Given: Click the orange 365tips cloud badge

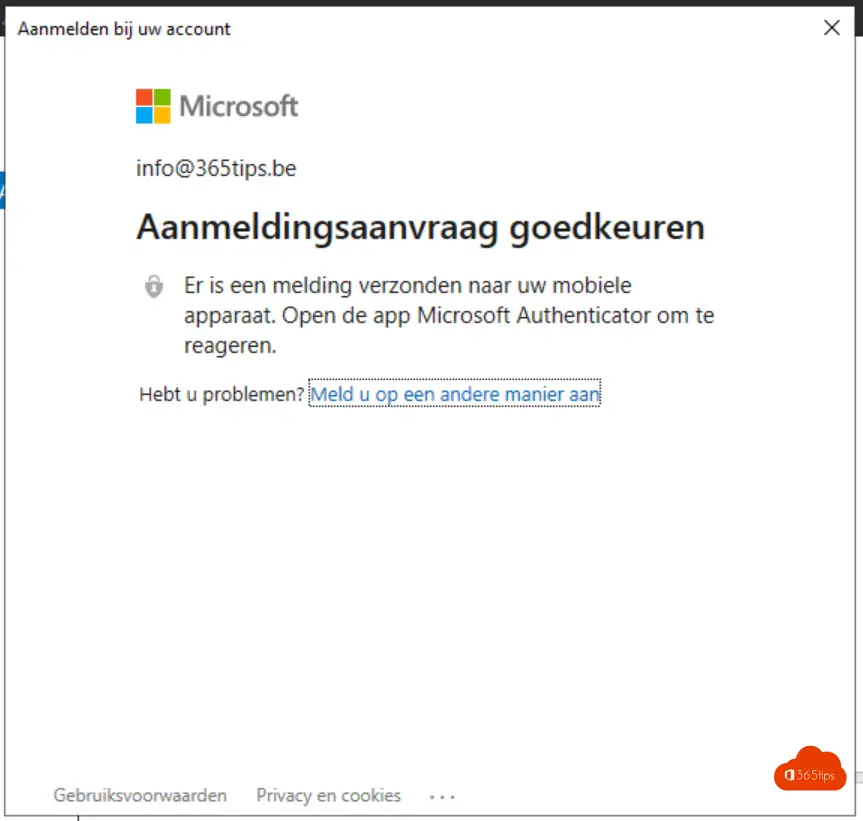Looking at the screenshot, I should tap(810, 769).
